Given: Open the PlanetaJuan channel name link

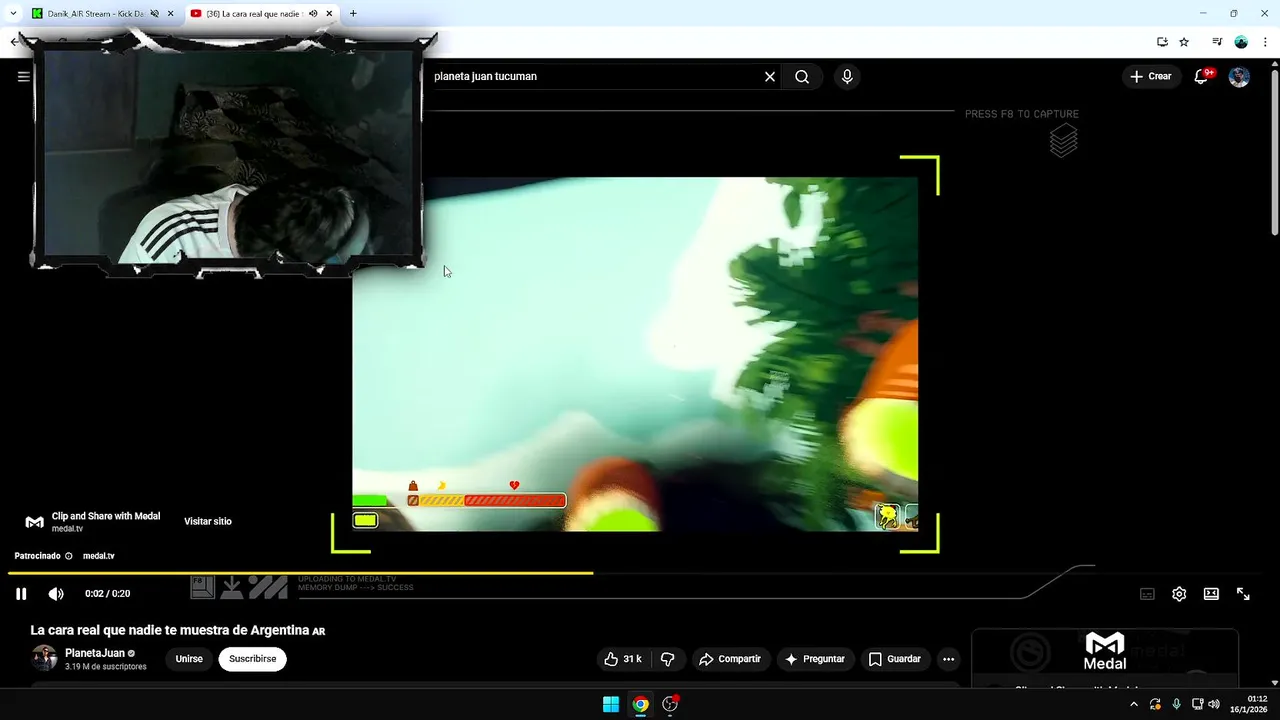Looking at the screenshot, I should coord(95,653).
